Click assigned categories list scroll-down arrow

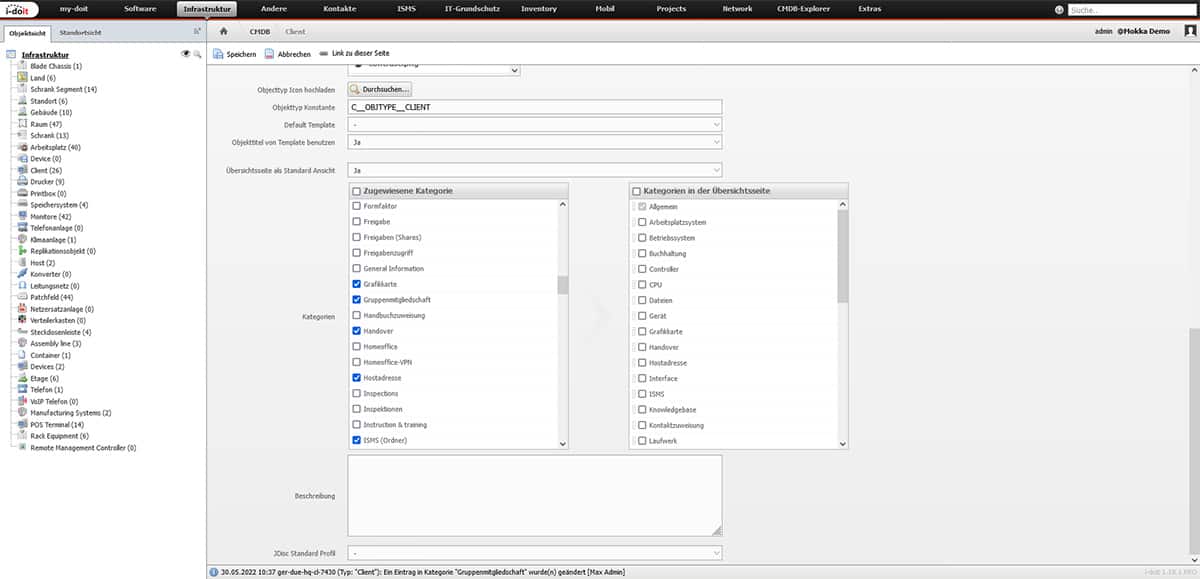[x=562, y=444]
